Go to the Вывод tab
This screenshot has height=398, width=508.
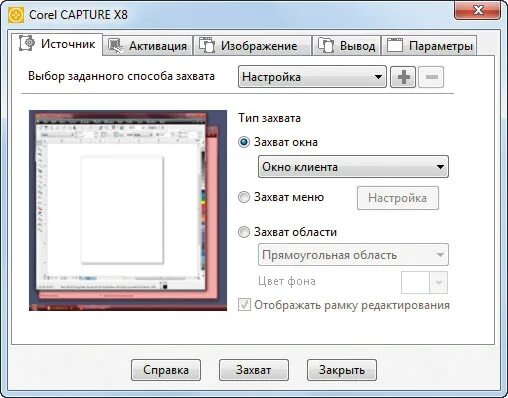346,46
